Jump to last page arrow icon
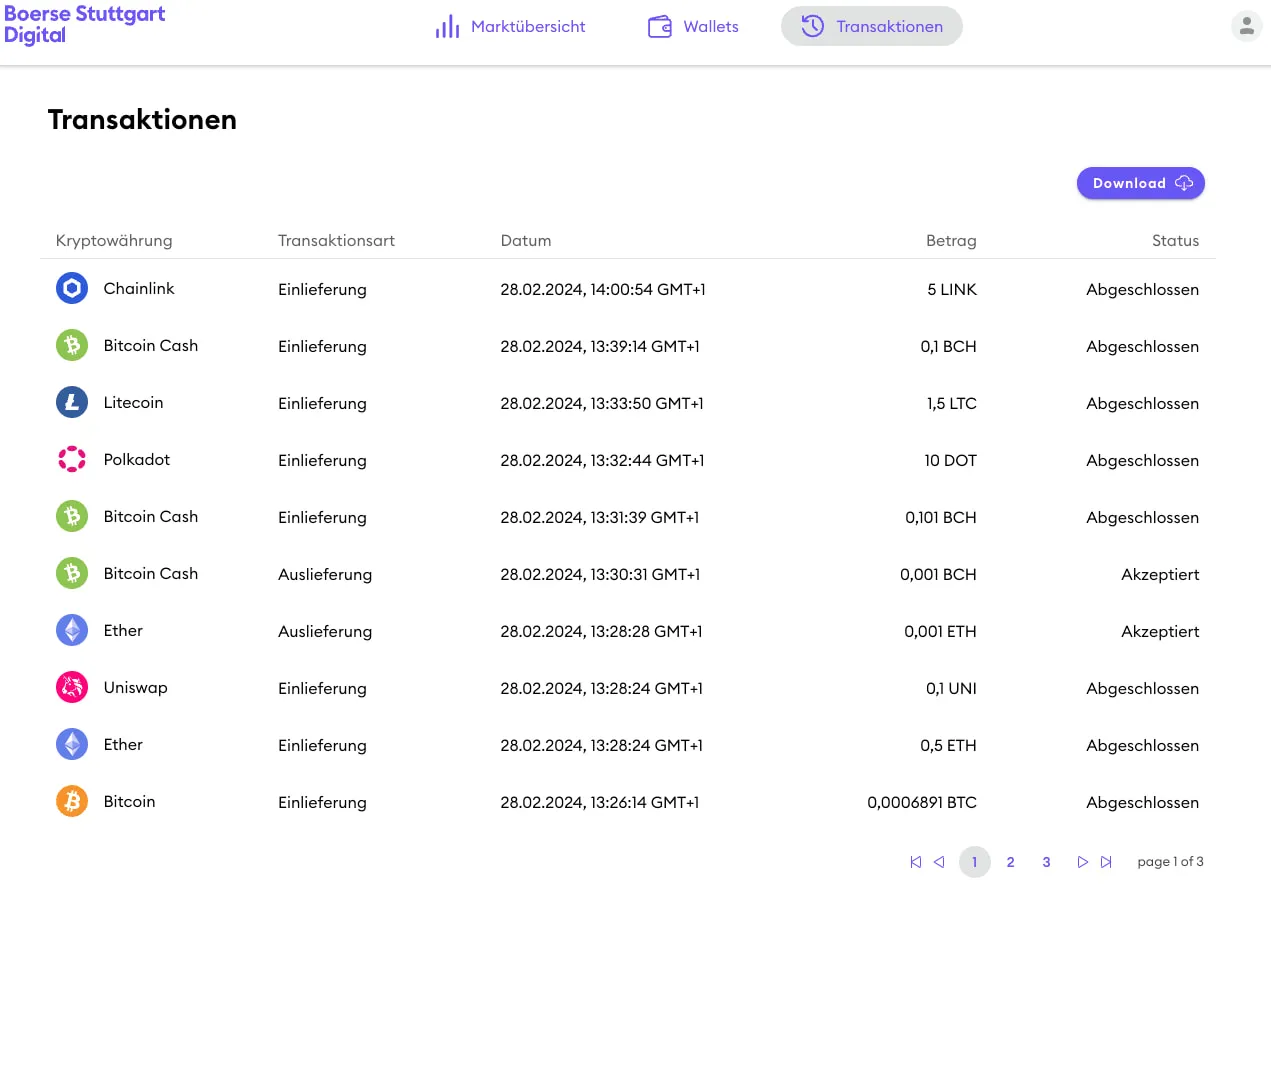Image resolution: width=1271 pixels, height=1078 pixels. pyautogui.click(x=1106, y=862)
